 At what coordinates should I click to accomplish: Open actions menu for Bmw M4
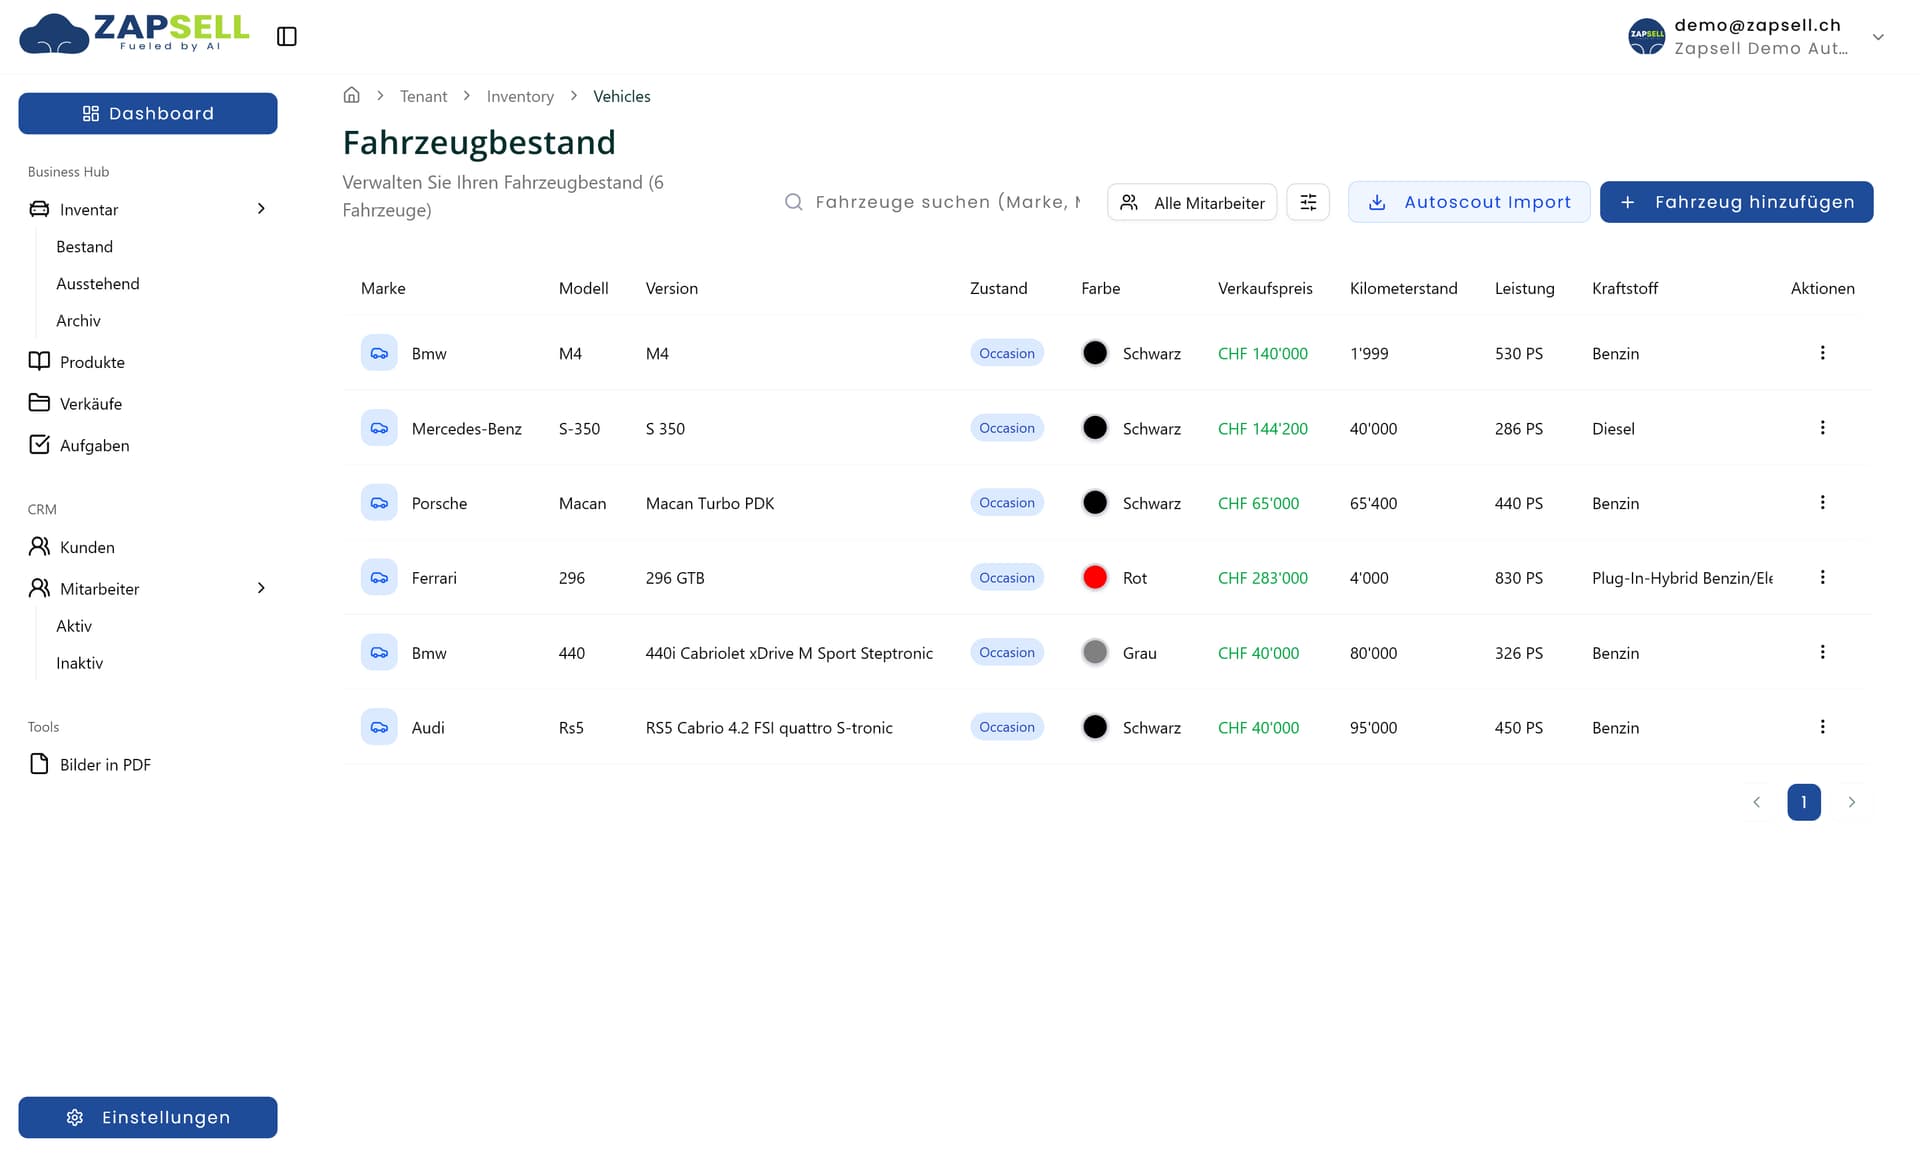click(x=1822, y=353)
